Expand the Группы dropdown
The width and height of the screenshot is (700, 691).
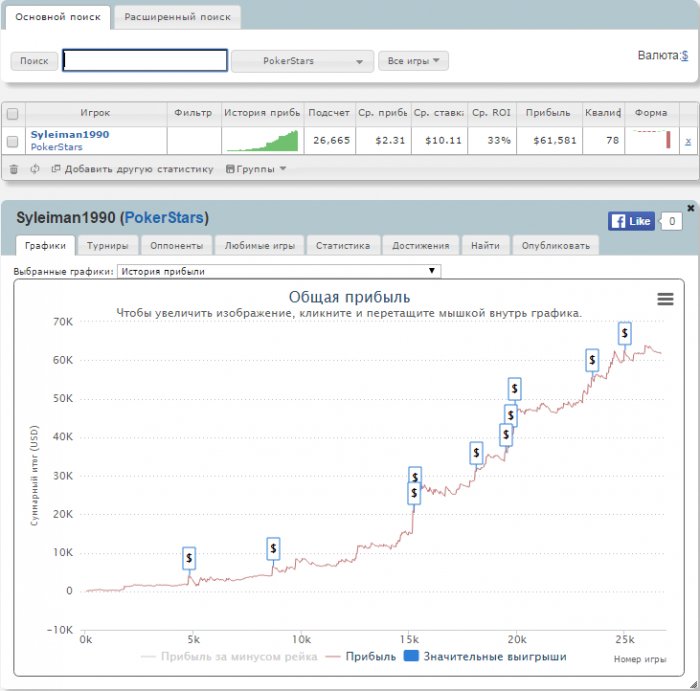(257, 169)
